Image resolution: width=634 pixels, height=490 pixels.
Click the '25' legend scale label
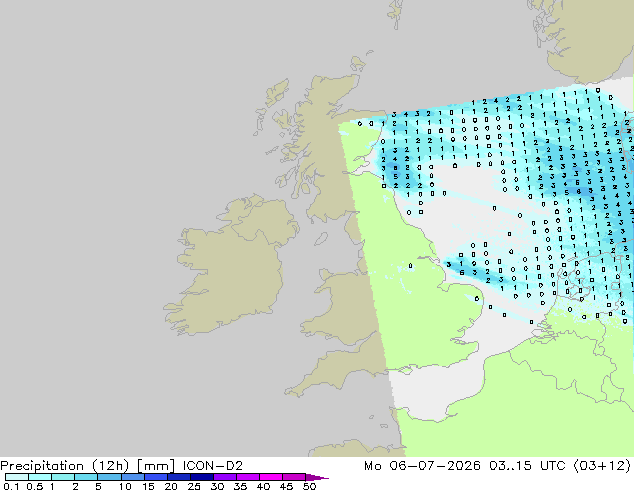tap(194, 486)
